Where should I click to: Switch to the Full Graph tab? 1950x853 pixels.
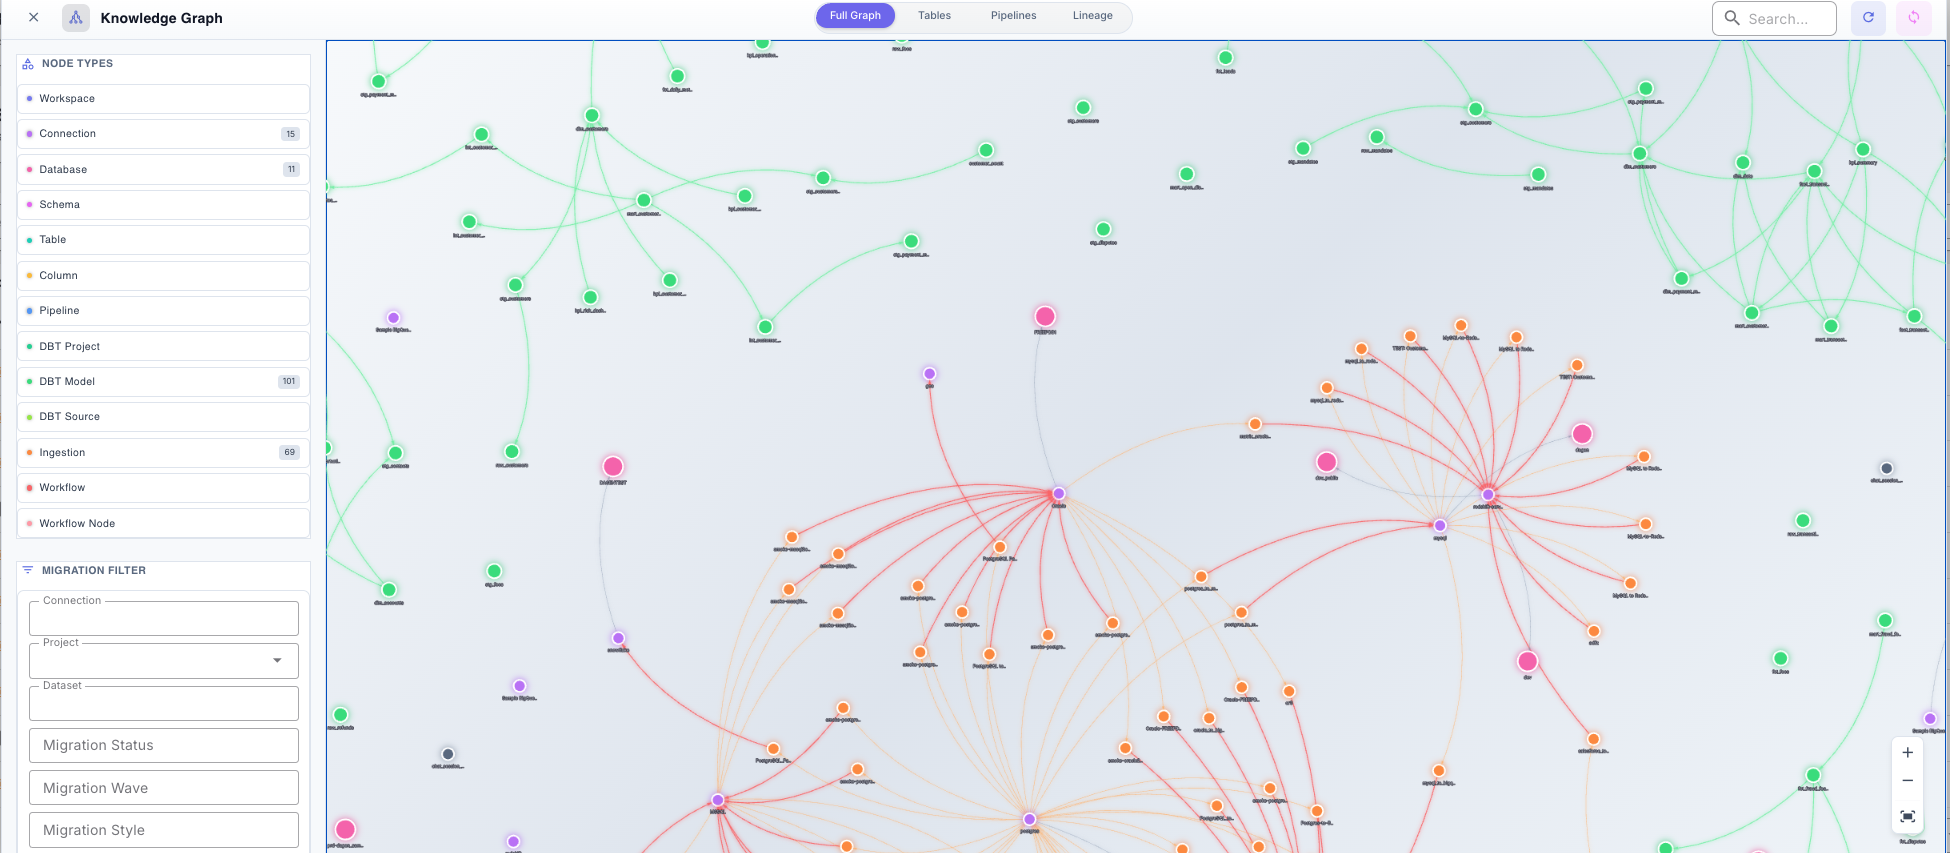click(855, 16)
